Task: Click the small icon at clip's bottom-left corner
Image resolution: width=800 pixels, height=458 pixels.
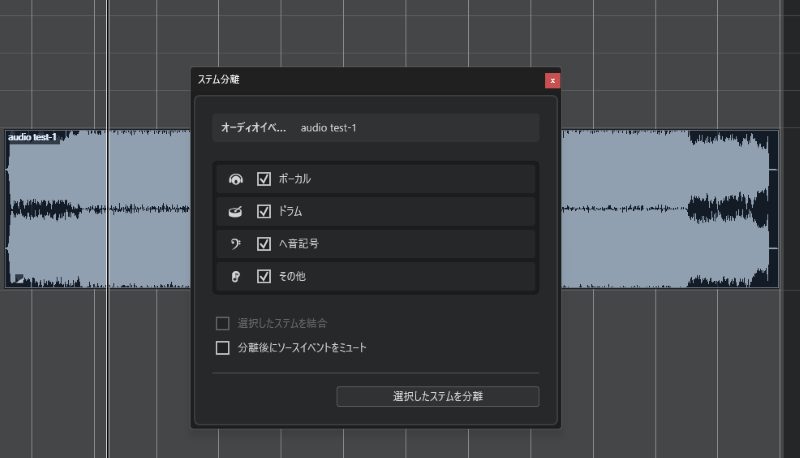Action: pos(17,279)
